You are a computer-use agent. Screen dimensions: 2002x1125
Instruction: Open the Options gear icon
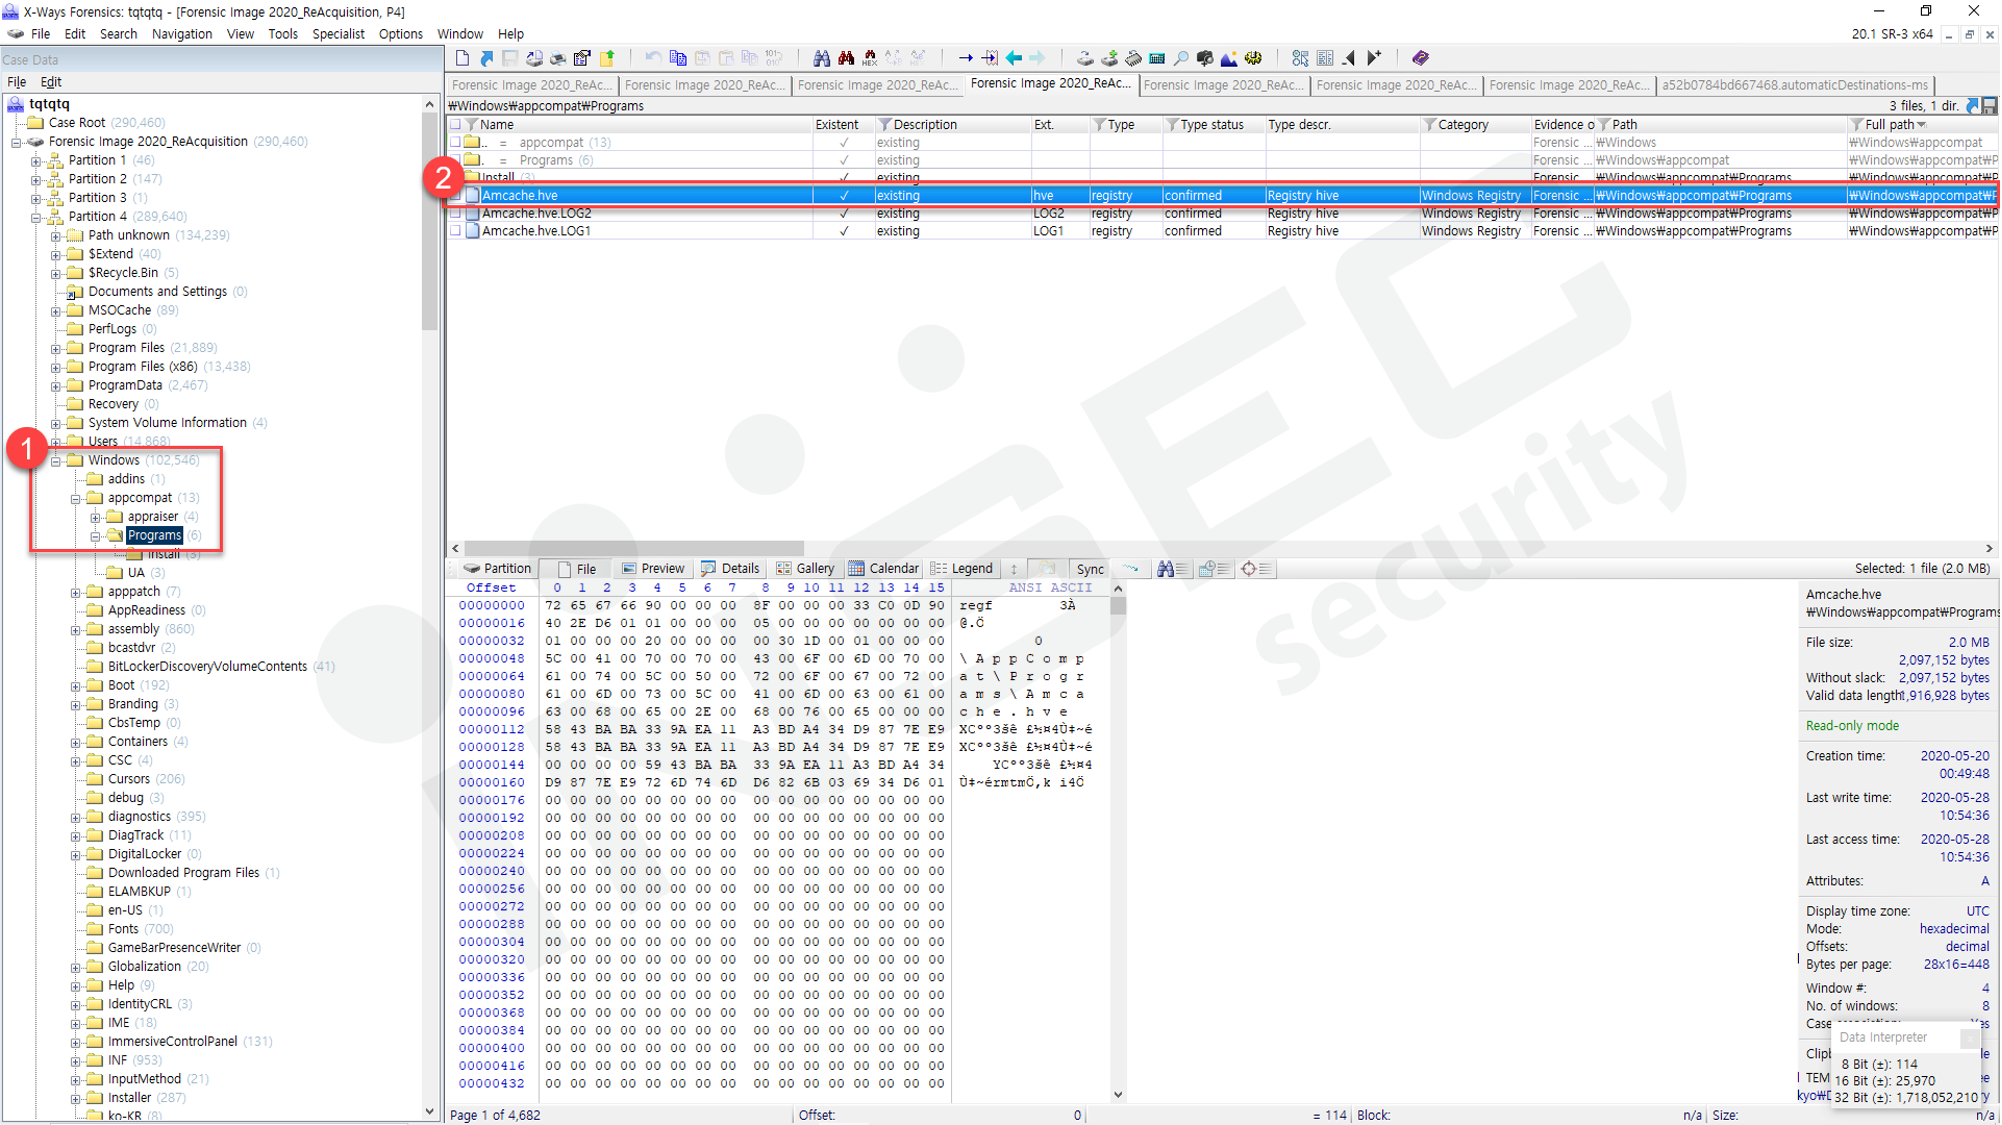click(1252, 58)
